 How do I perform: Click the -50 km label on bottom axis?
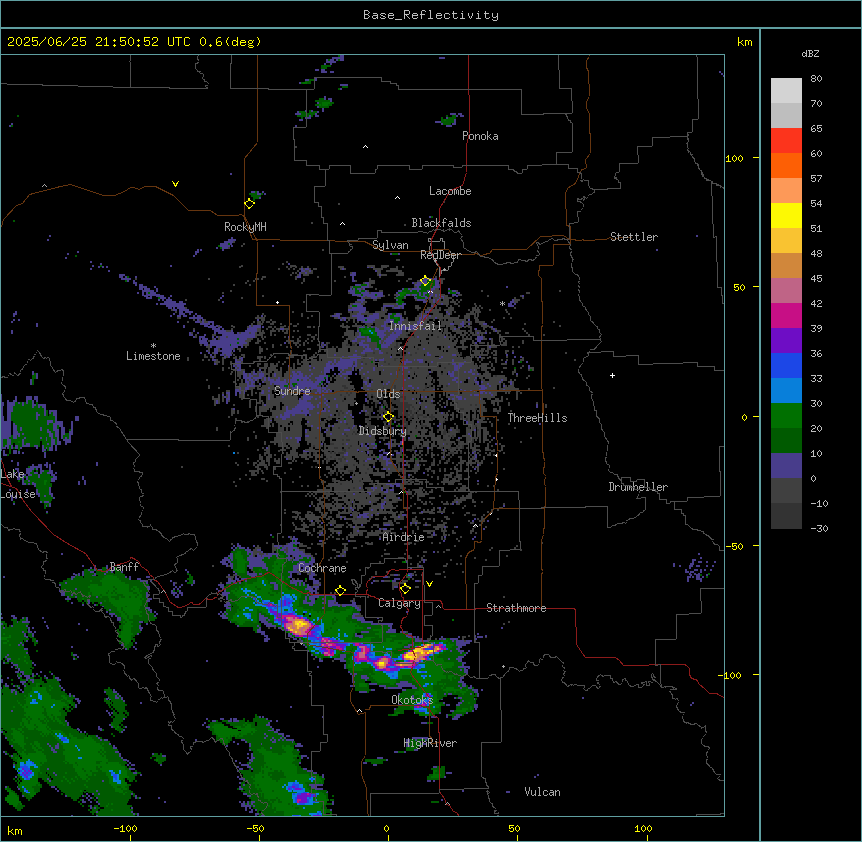tap(255, 828)
